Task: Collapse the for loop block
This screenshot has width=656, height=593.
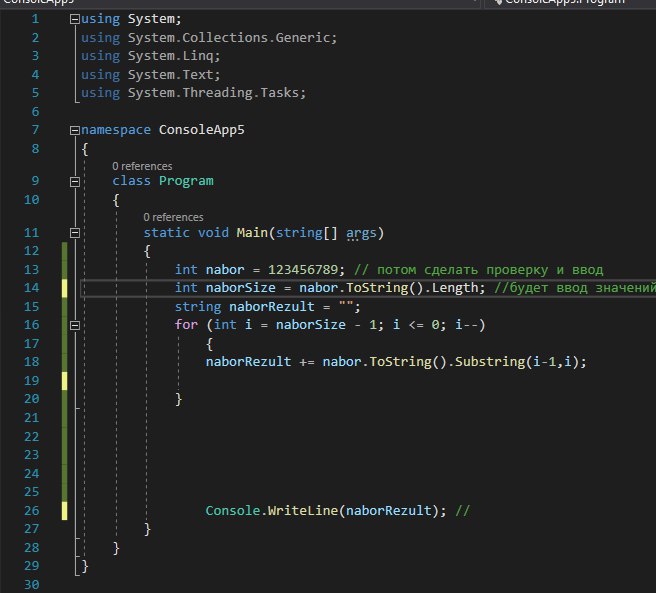Action: click(74, 325)
